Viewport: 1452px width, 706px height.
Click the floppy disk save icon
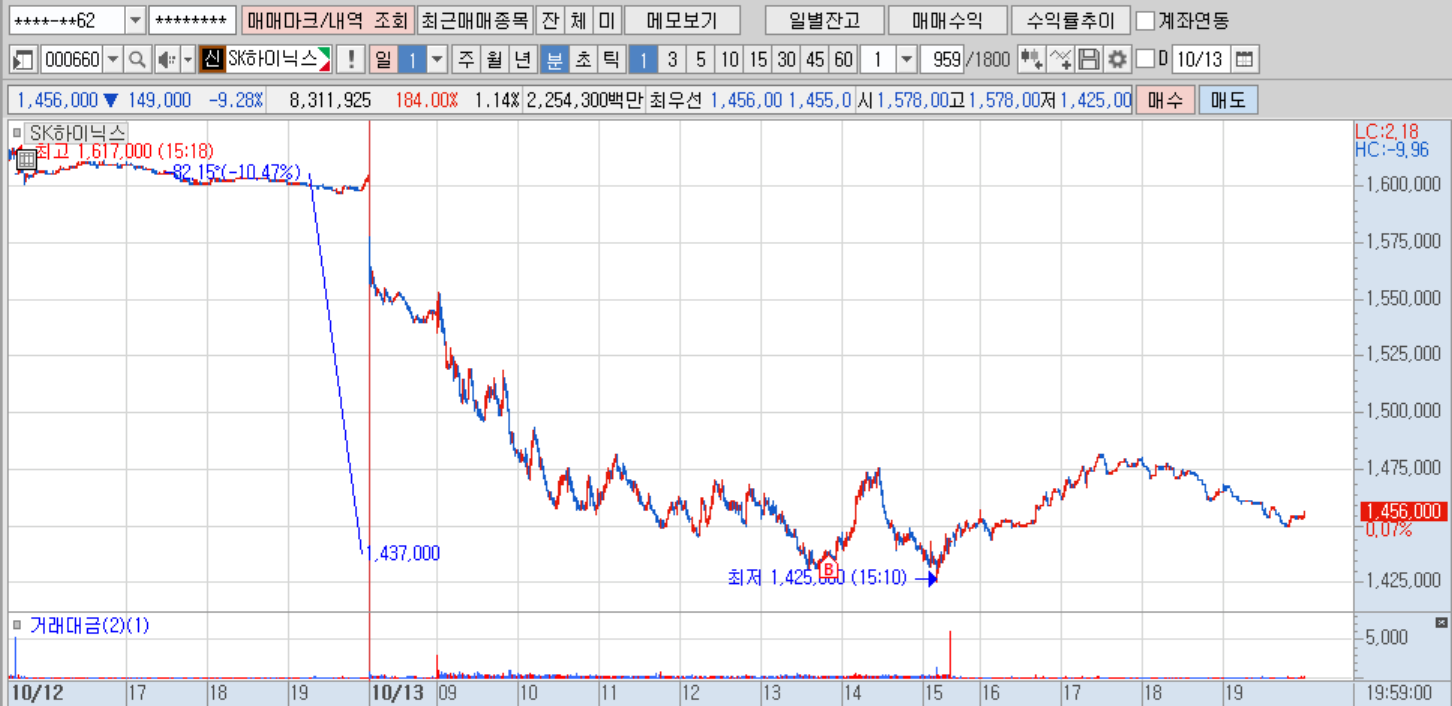1089,60
